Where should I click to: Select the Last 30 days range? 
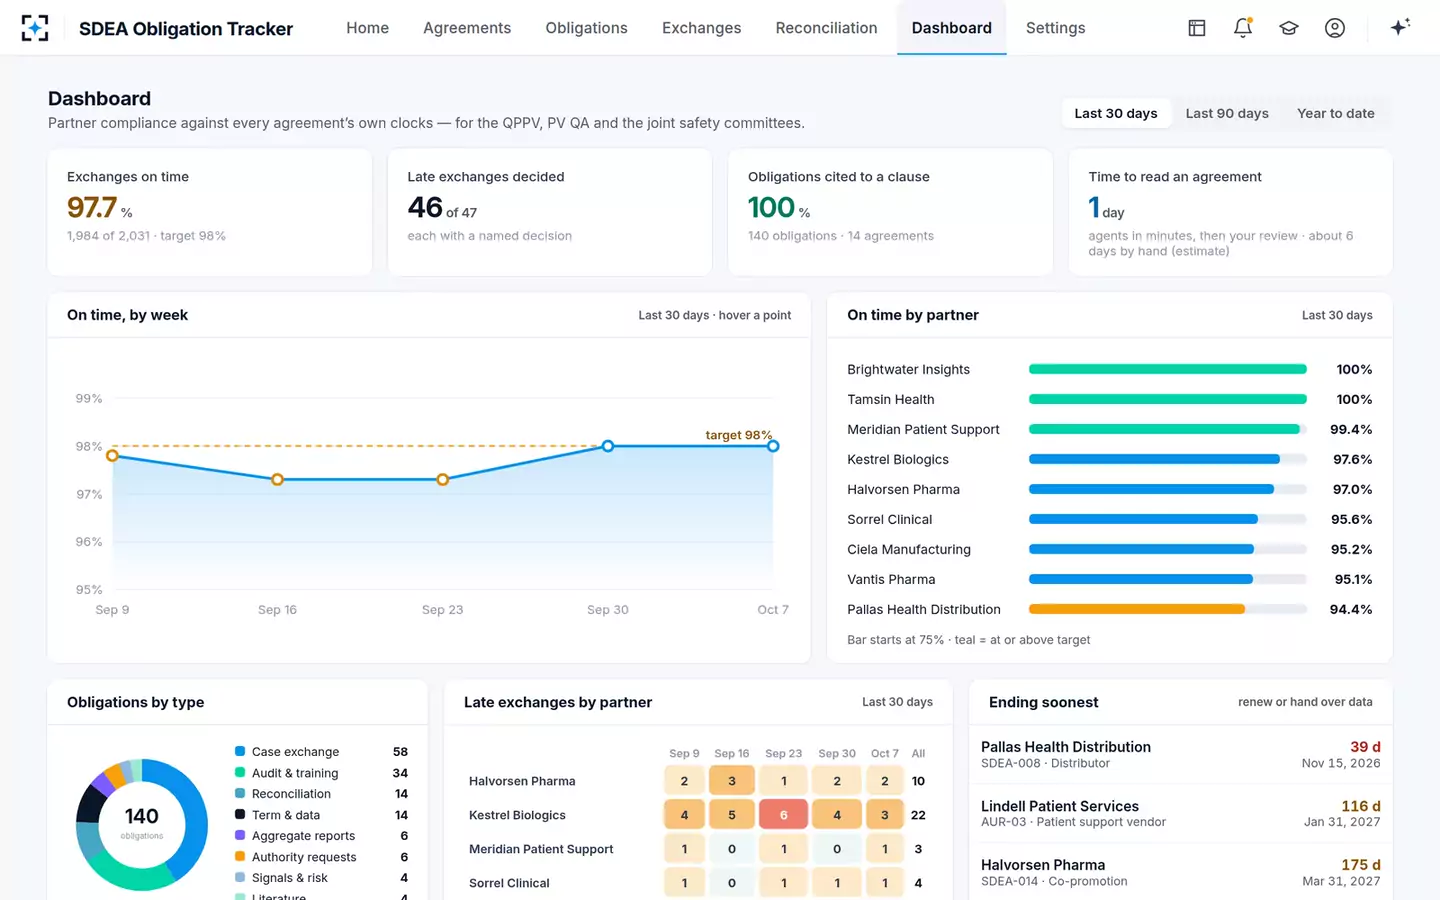1116,113
